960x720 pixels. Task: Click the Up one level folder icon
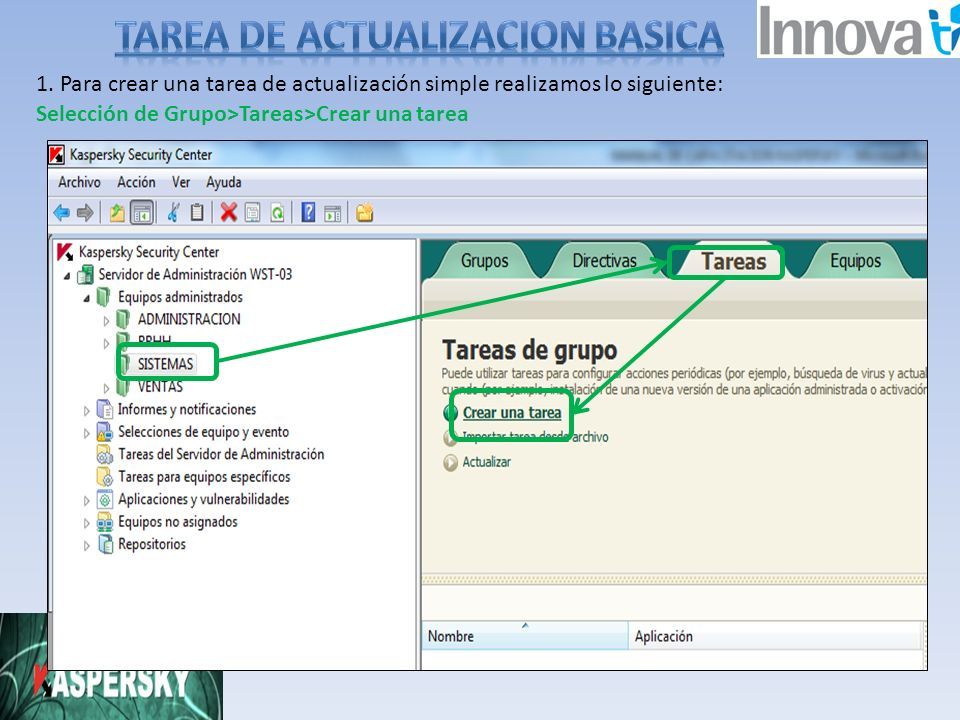[116, 213]
